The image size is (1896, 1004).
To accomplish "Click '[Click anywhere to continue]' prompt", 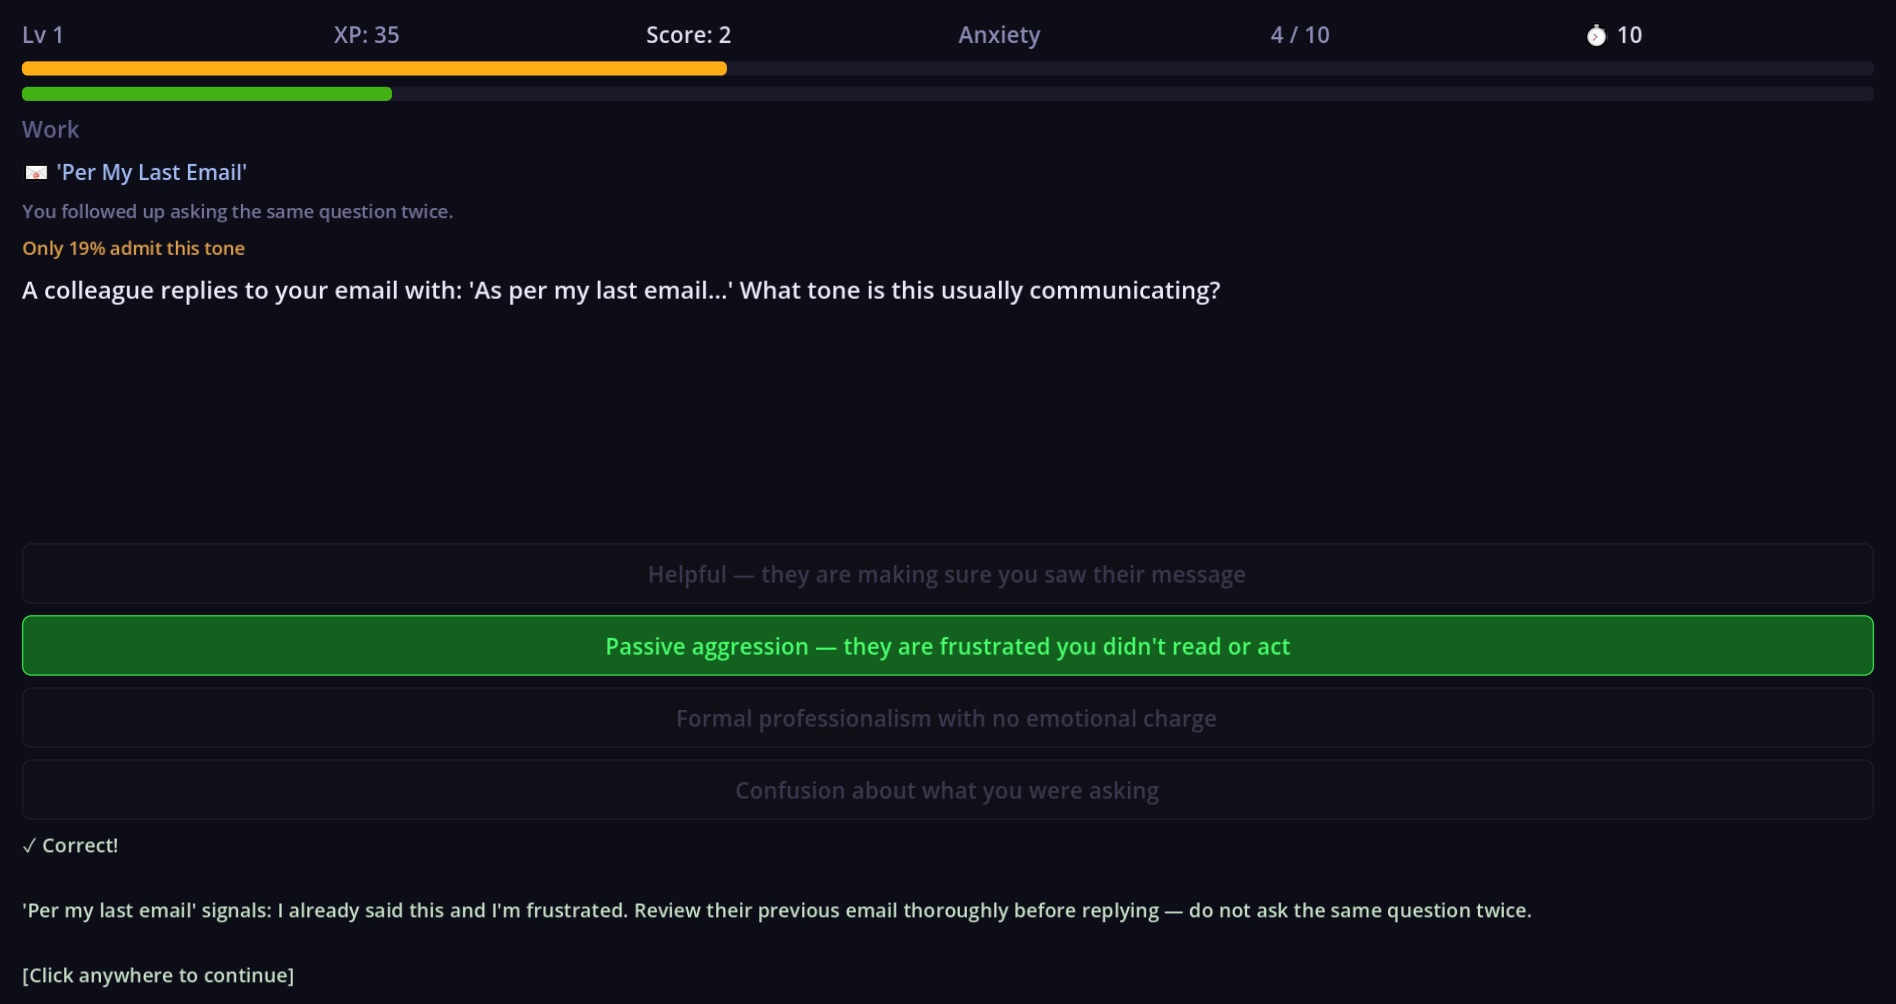I will [158, 975].
